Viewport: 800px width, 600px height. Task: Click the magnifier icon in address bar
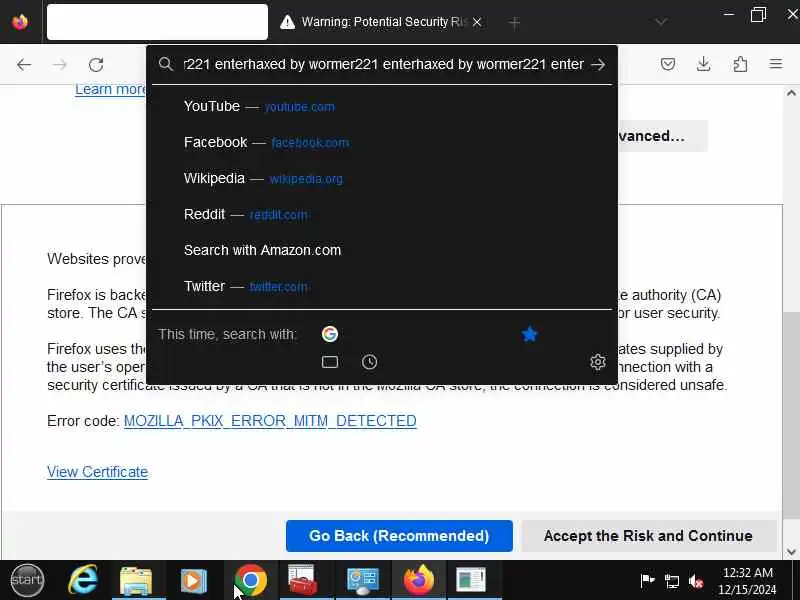pyautogui.click(x=165, y=64)
